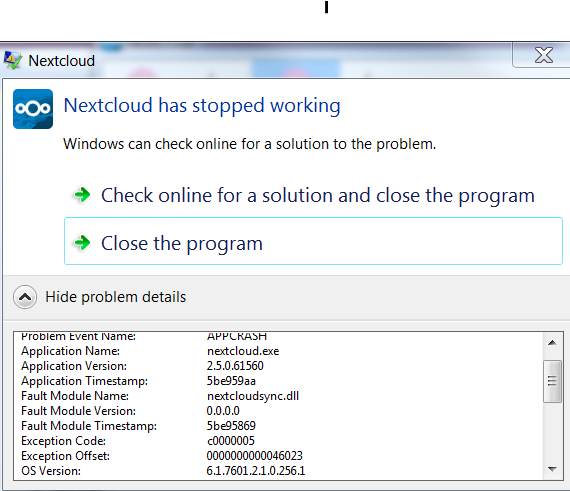Click the Exception Code: label
The width and height of the screenshot is (570, 491).
click(x=64, y=441)
